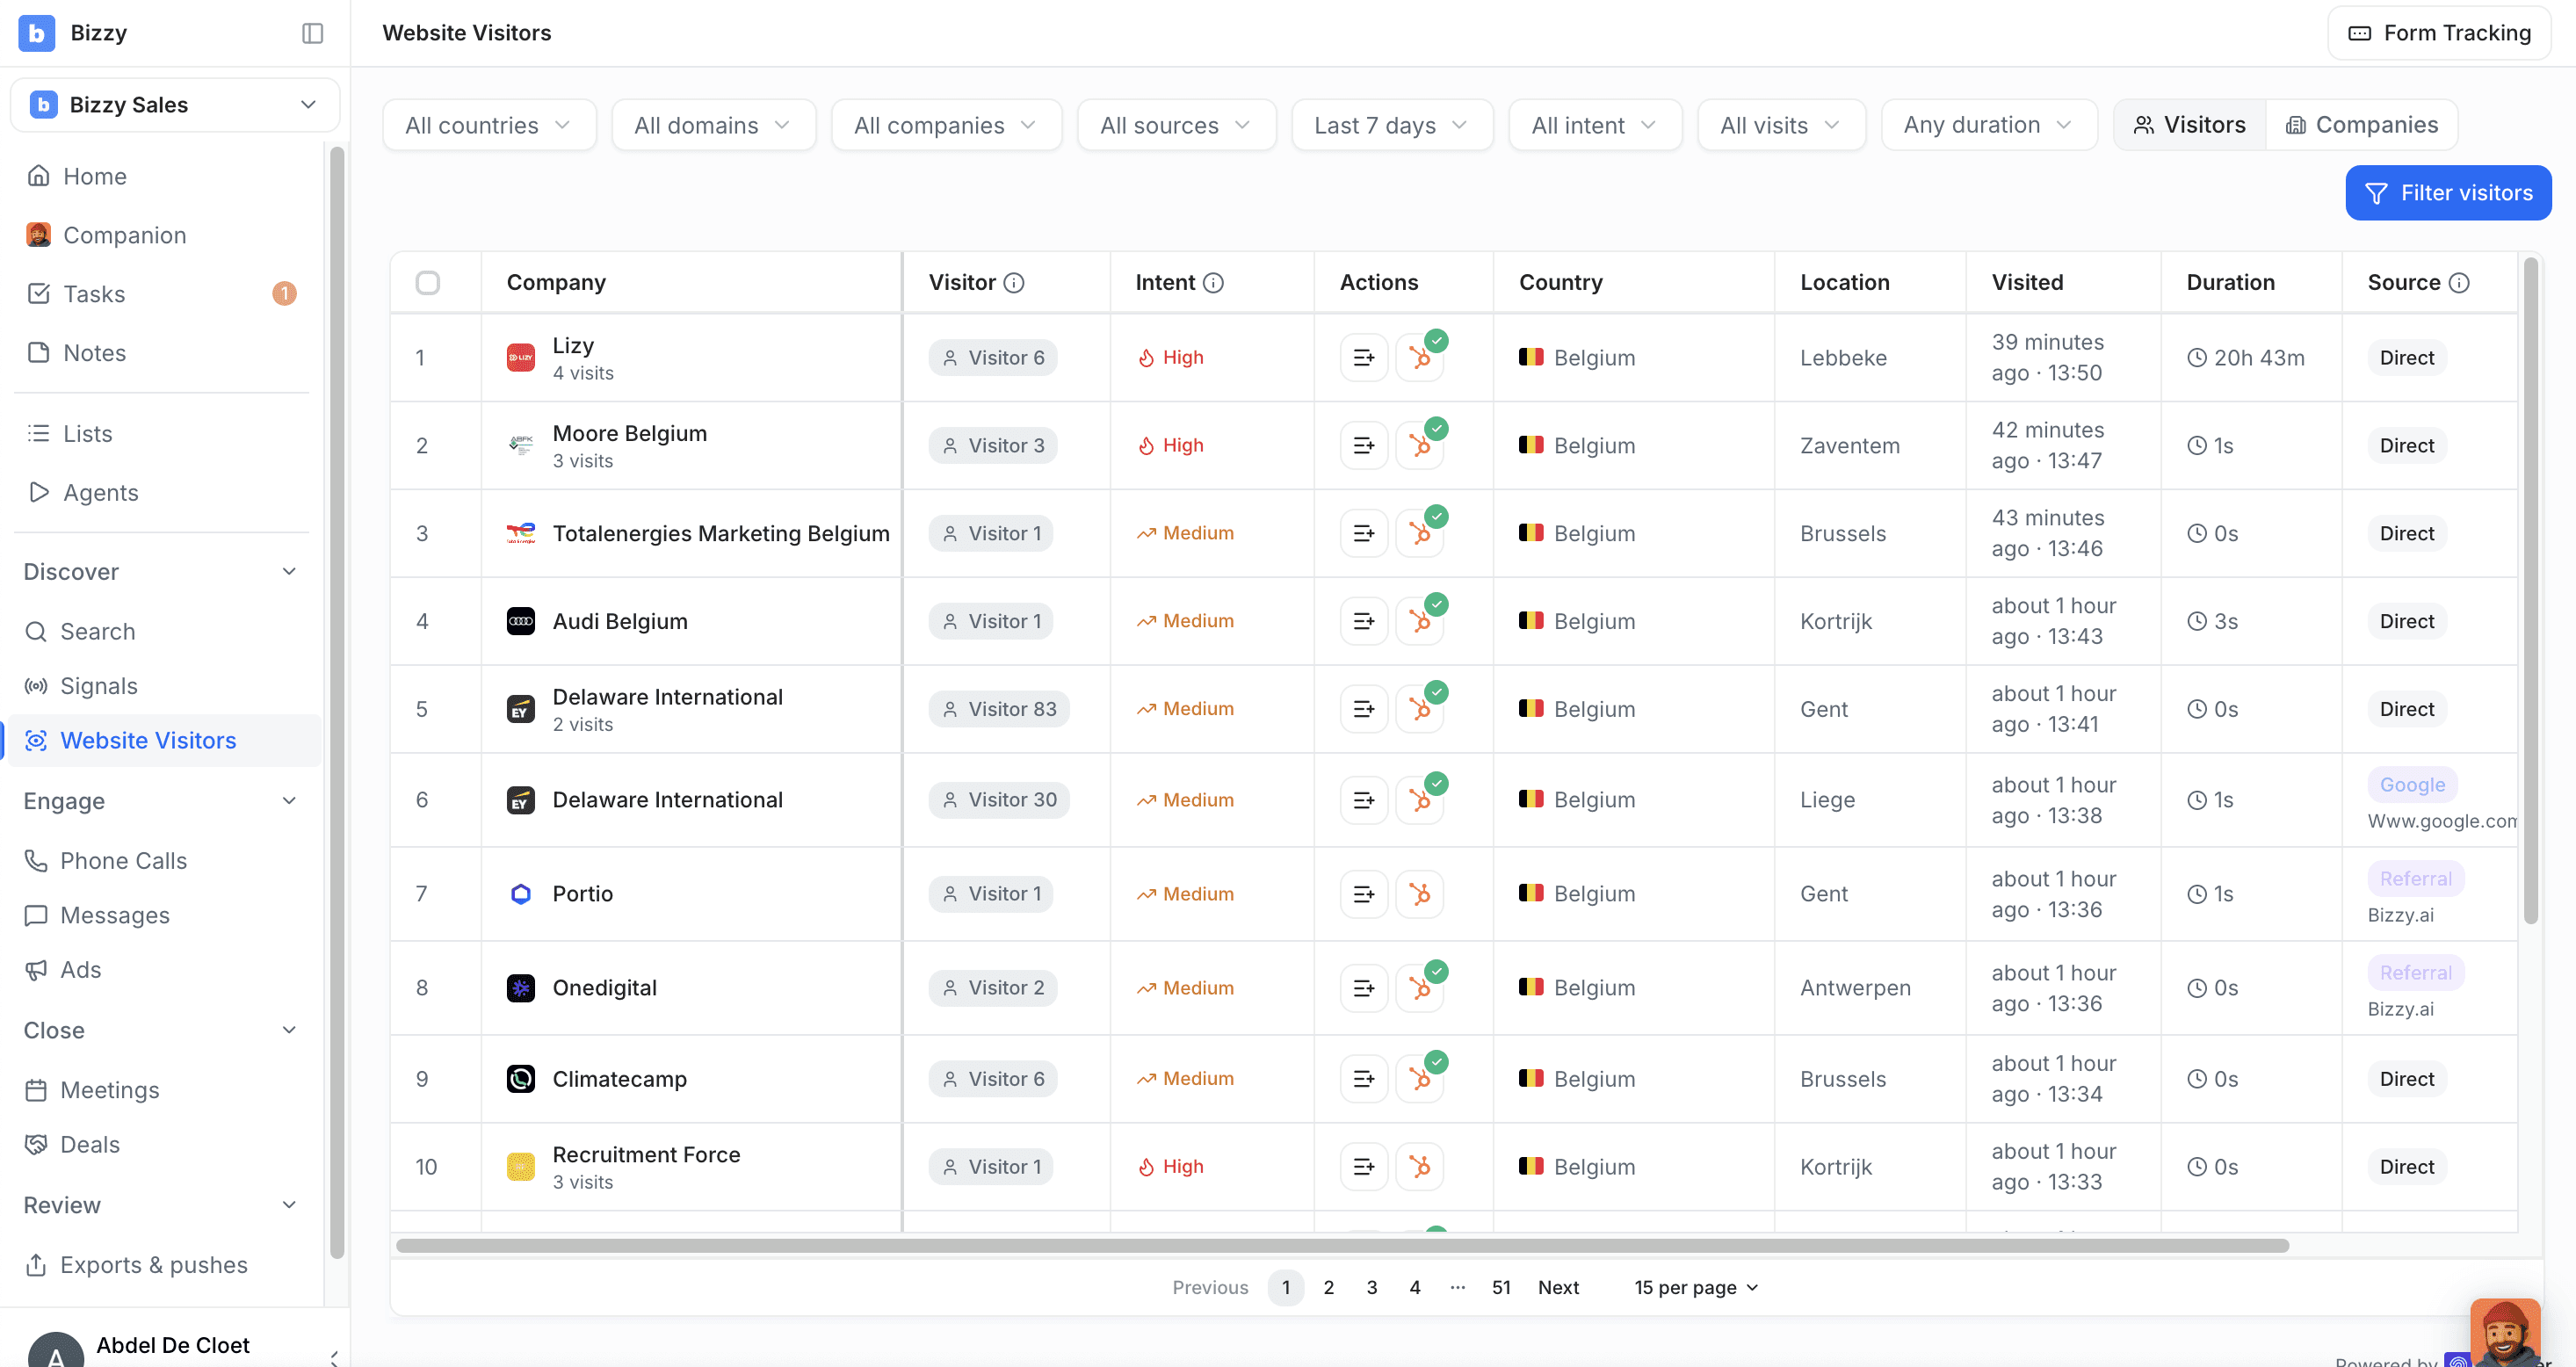Click the table vertical scrollbar
The width and height of the screenshot is (2576, 1367).
point(2530,591)
